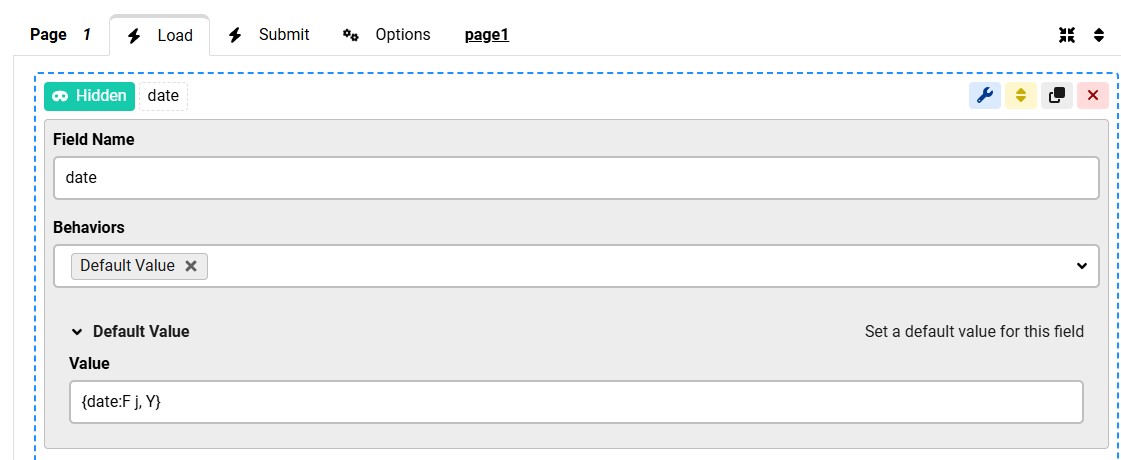Click the Page 1 label

point(60,35)
